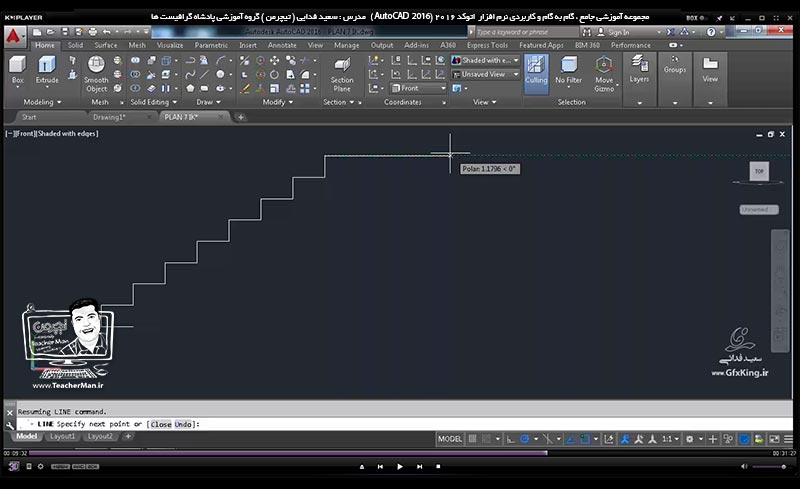Click the ViewCube TOP face

759,171
